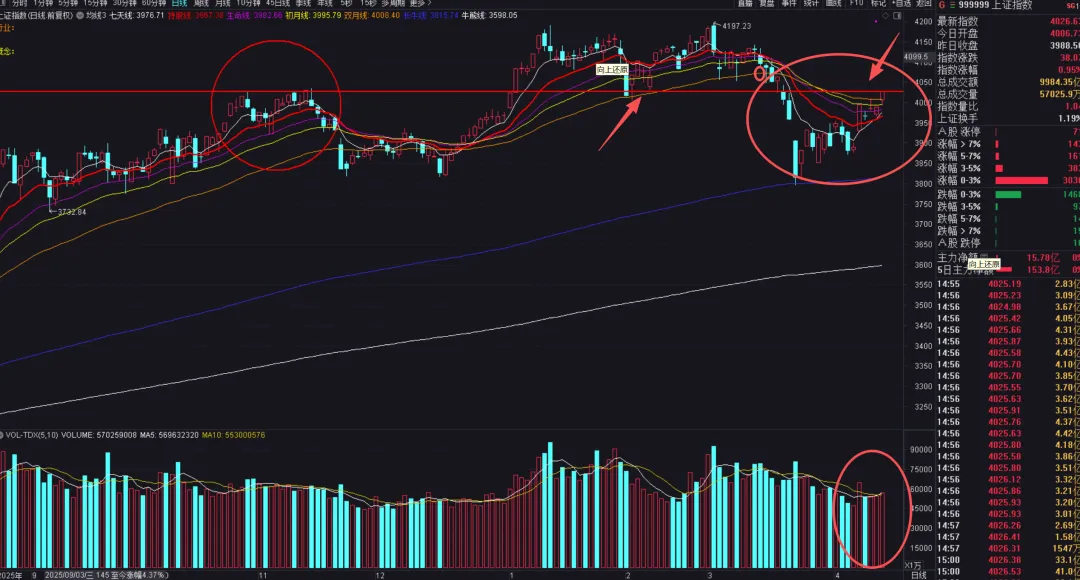
Task: Open the 事件 events tool
Action: pyautogui.click(x=789, y=3)
